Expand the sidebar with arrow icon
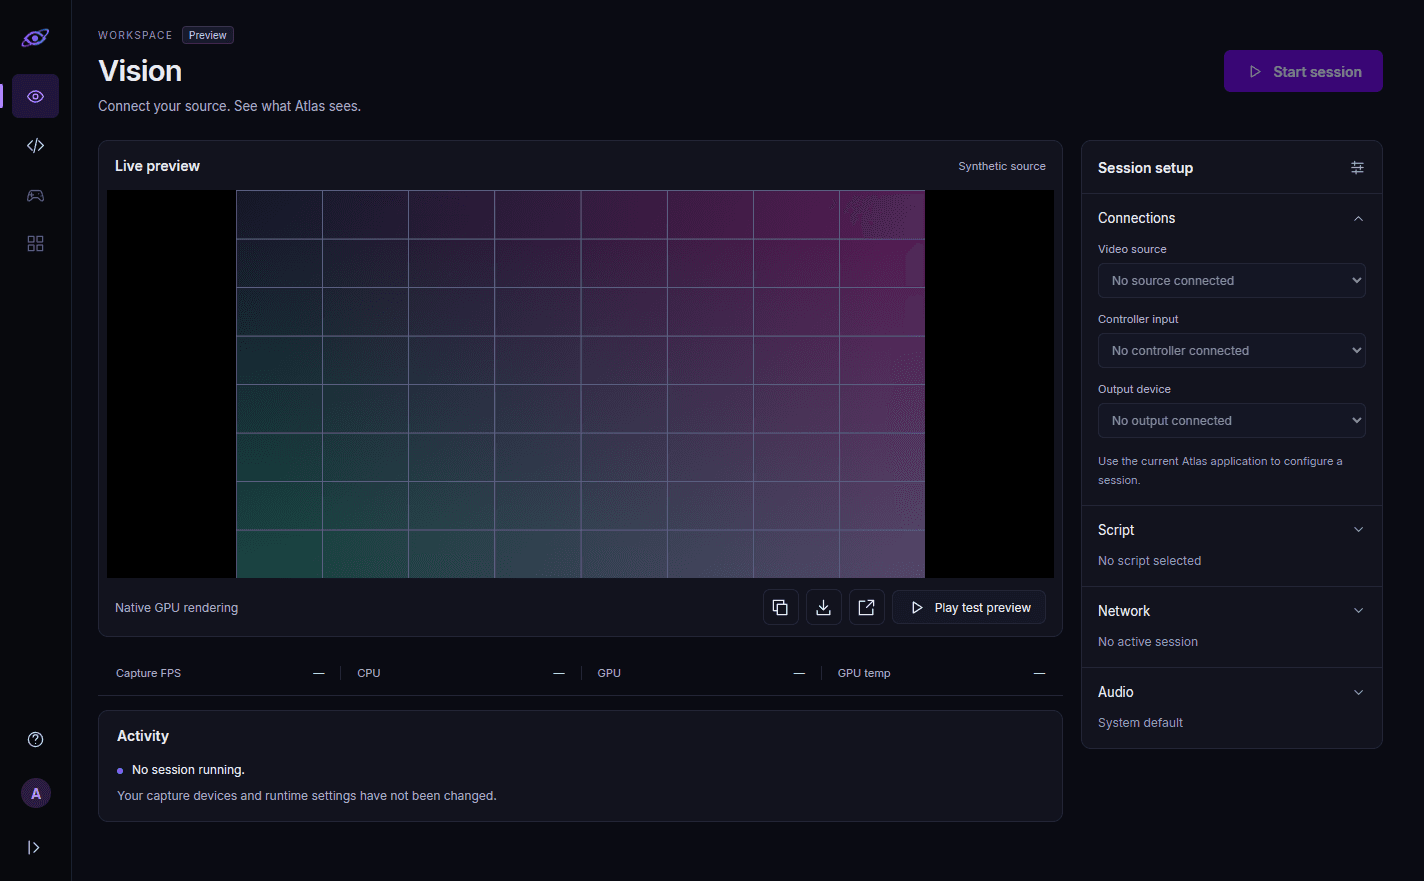This screenshot has height=881, width=1424. (x=34, y=847)
